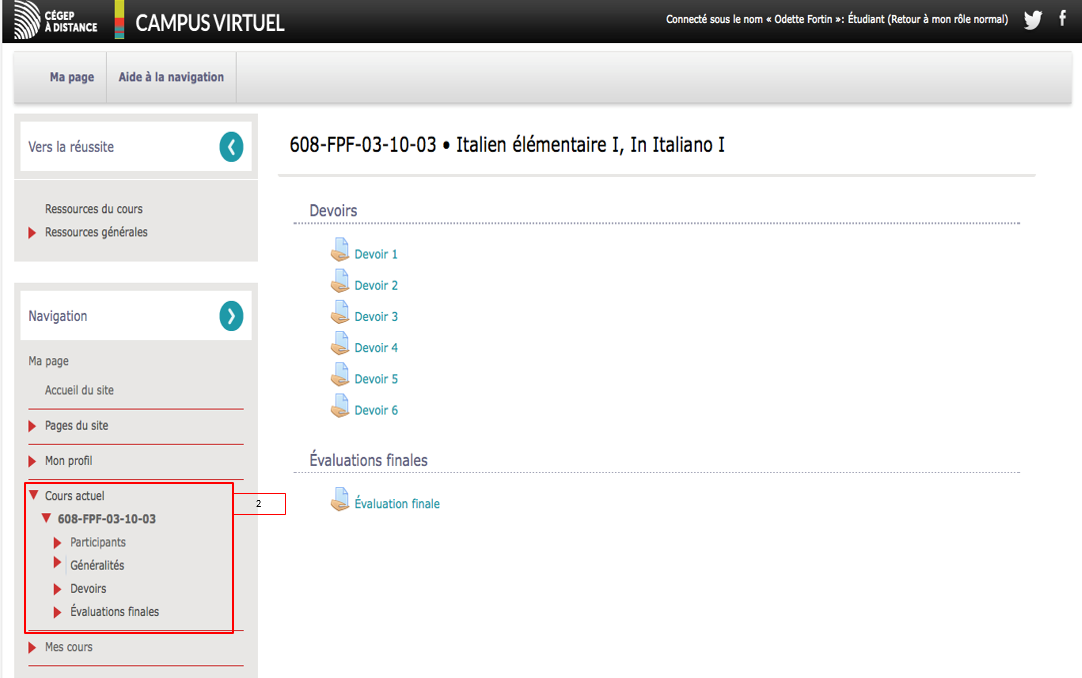Click the Devoir 5 assignment icon
This screenshot has height=678, width=1082.
[x=340, y=377]
